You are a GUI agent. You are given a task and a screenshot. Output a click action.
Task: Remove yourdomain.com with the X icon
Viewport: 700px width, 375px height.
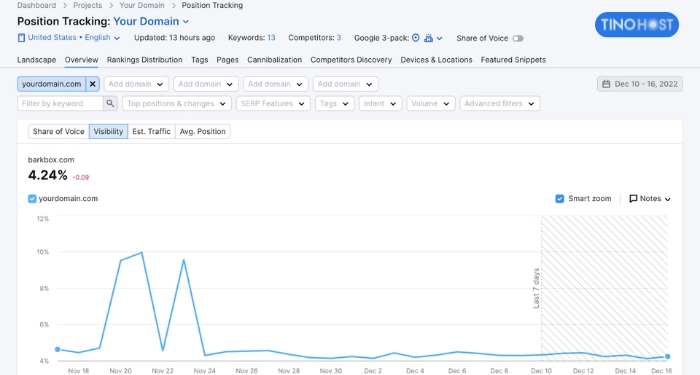tap(92, 84)
